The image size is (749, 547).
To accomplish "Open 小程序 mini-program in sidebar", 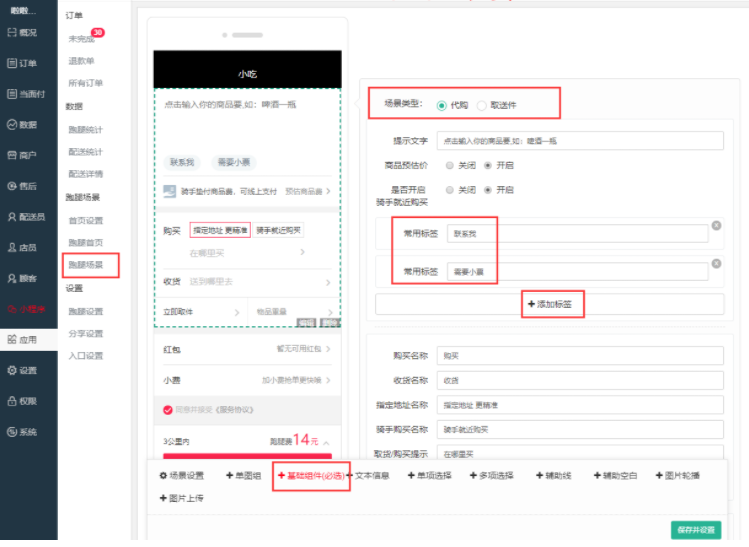I will click(x=26, y=309).
